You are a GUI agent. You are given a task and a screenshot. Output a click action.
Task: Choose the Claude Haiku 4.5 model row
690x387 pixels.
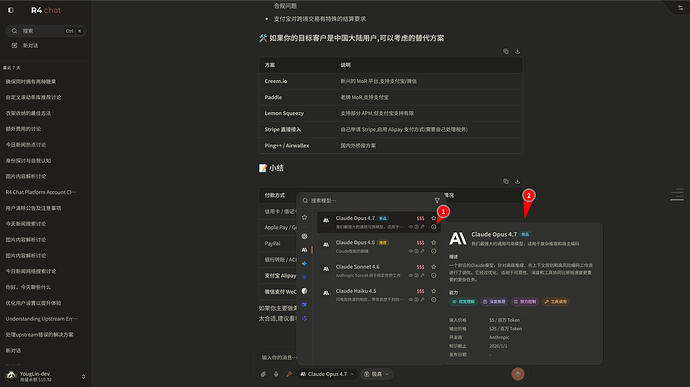pyautogui.click(x=379, y=295)
